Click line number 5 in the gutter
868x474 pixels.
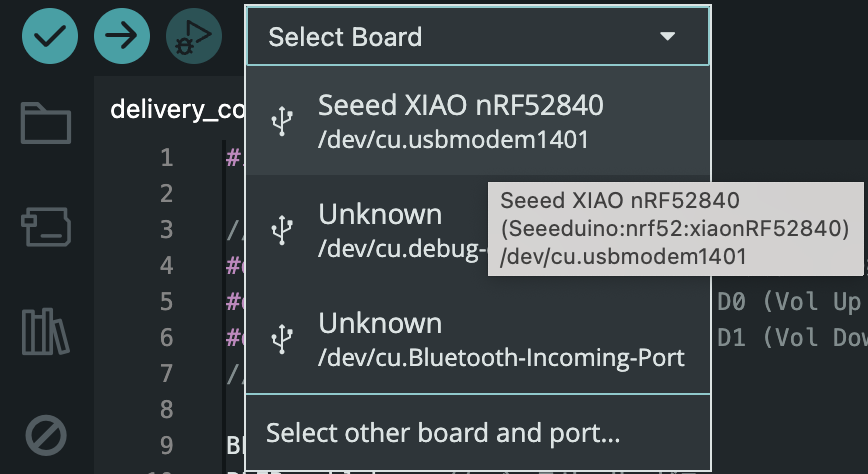click(165, 302)
